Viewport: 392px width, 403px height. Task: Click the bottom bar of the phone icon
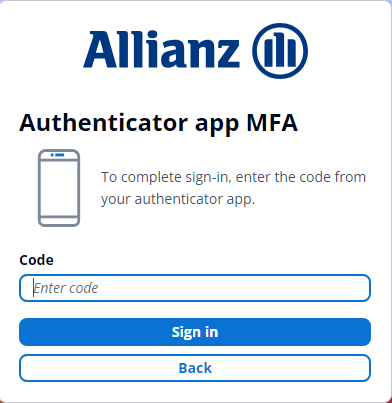click(x=59, y=221)
